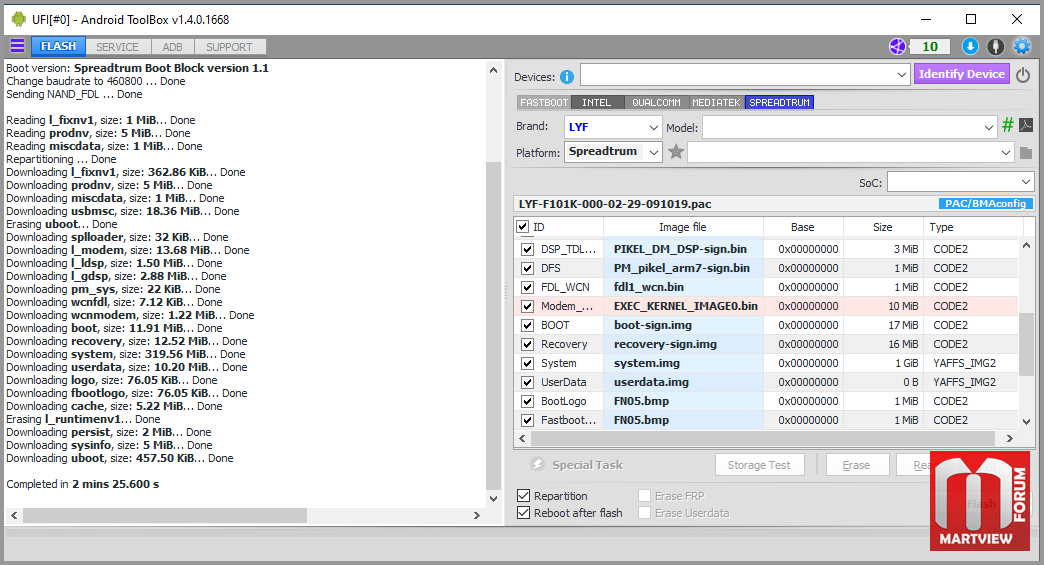The height and width of the screenshot is (565, 1044).
Task: Click the Image file column header
Action: (x=683, y=227)
